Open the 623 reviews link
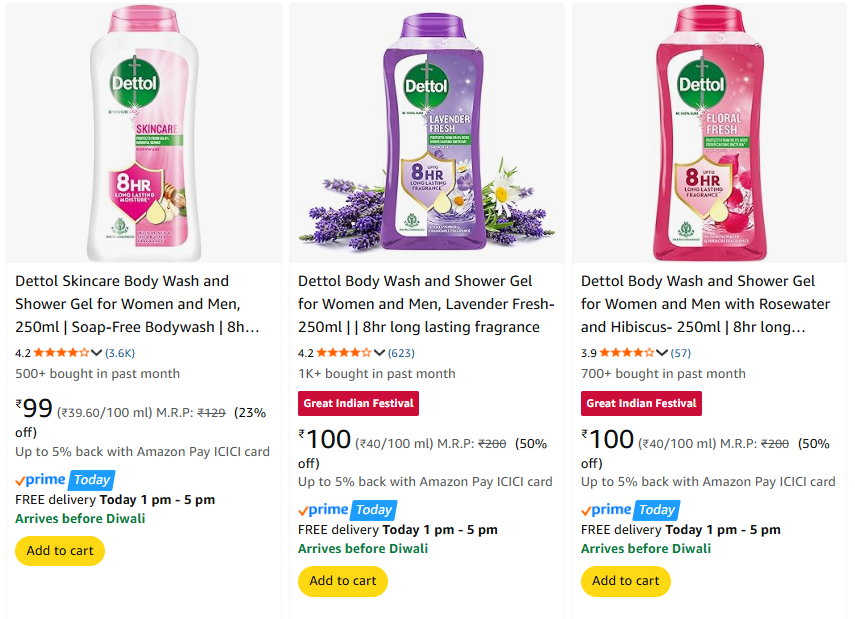This screenshot has width=855, height=619. [401, 353]
